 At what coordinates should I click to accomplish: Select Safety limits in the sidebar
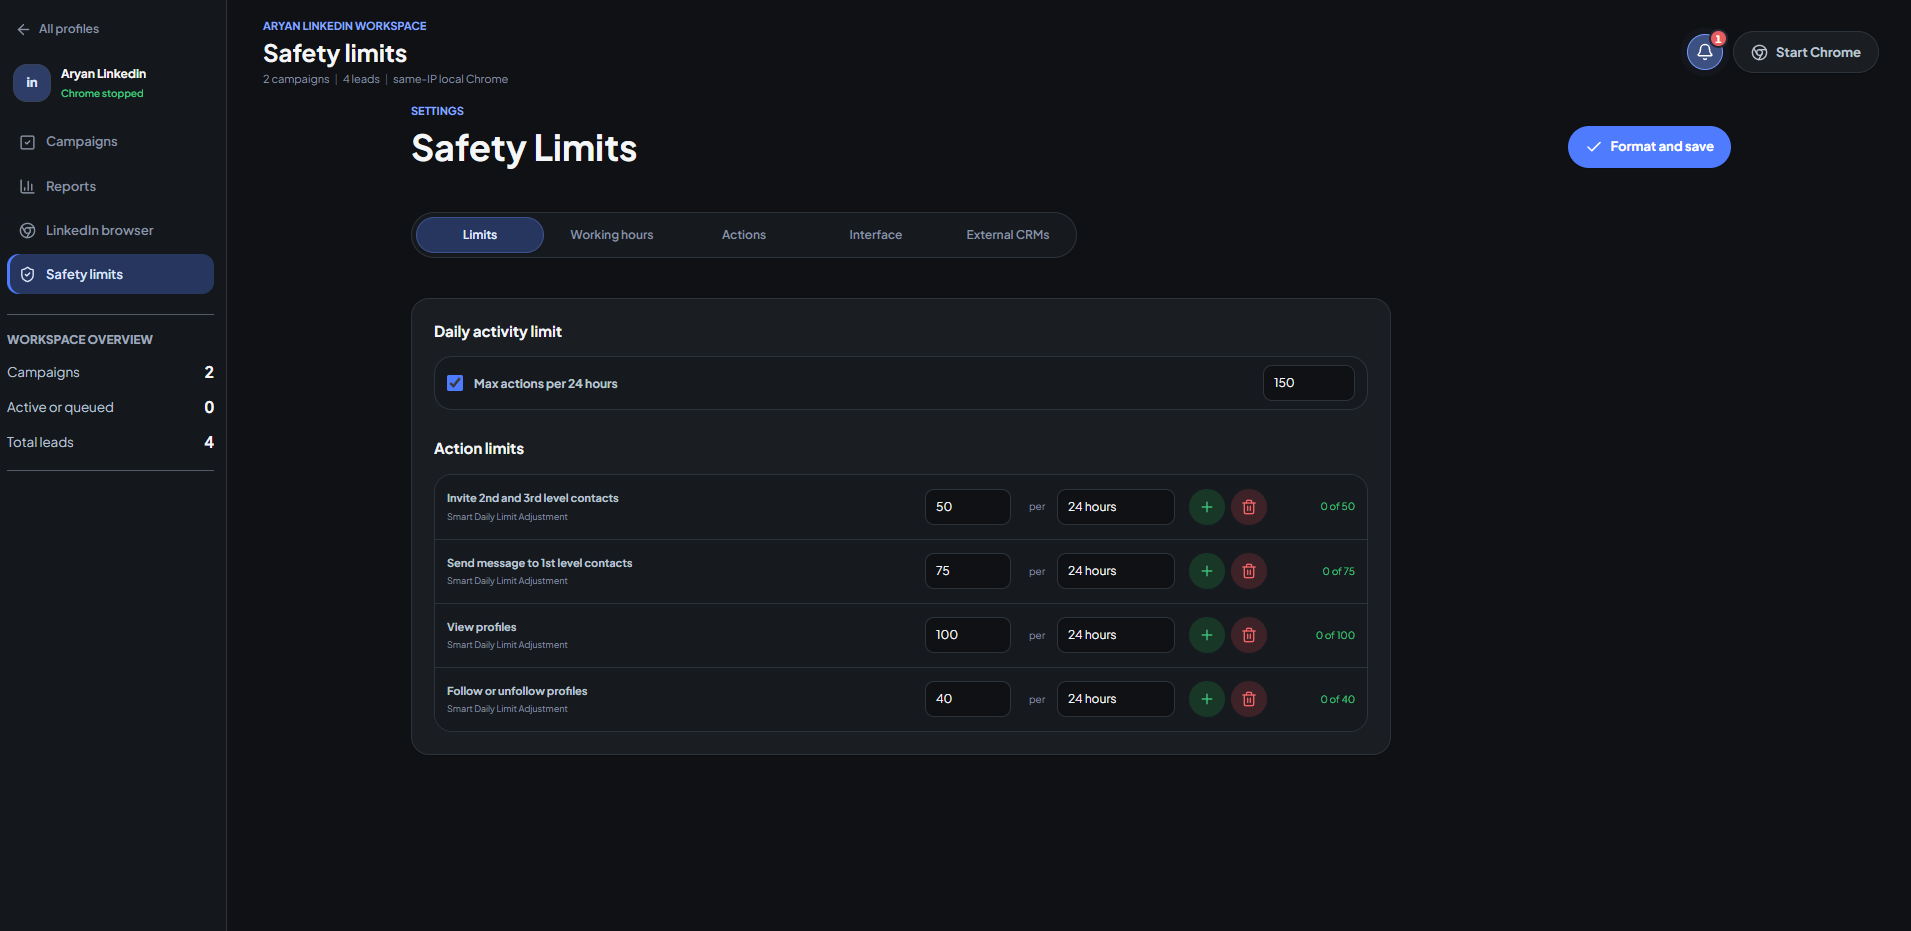coord(110,274)
